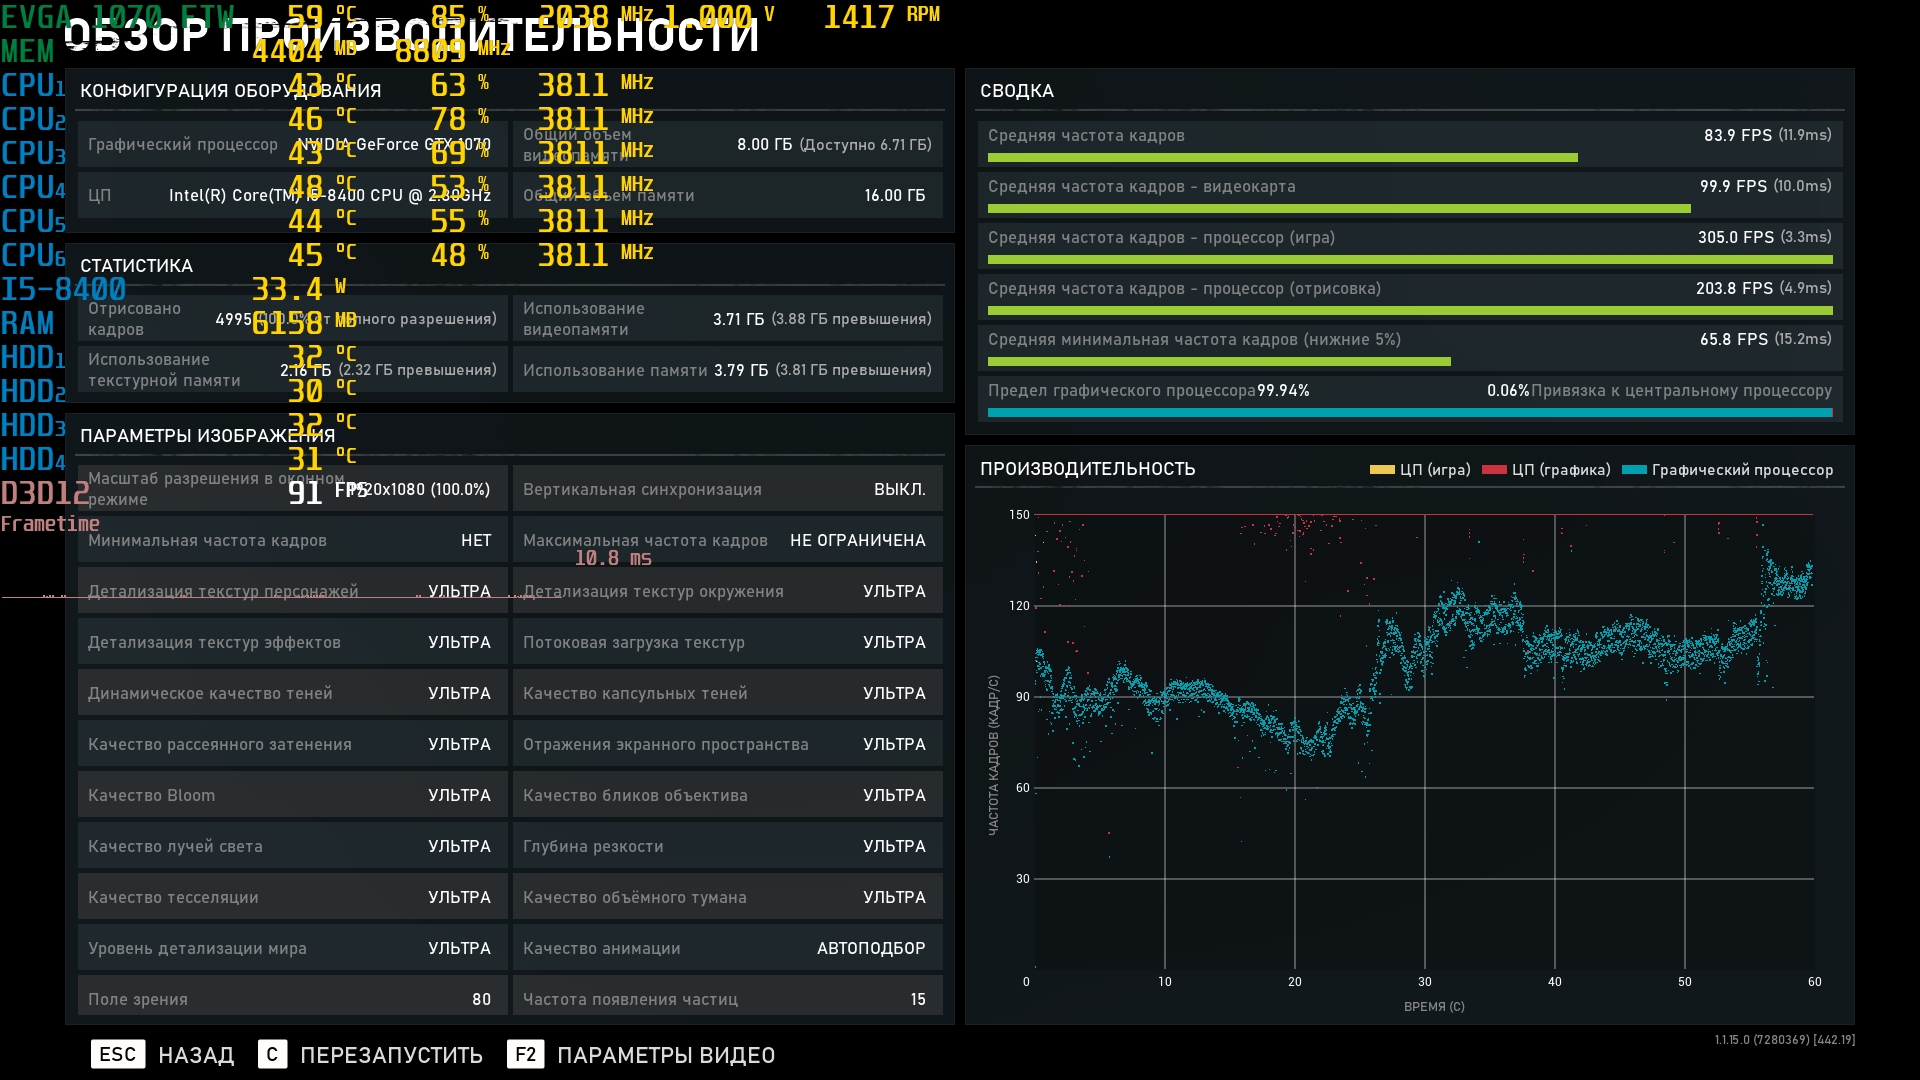Click the СВОДКА section header
The image size is (1920, 1080).
click(x=1017, y=91)
